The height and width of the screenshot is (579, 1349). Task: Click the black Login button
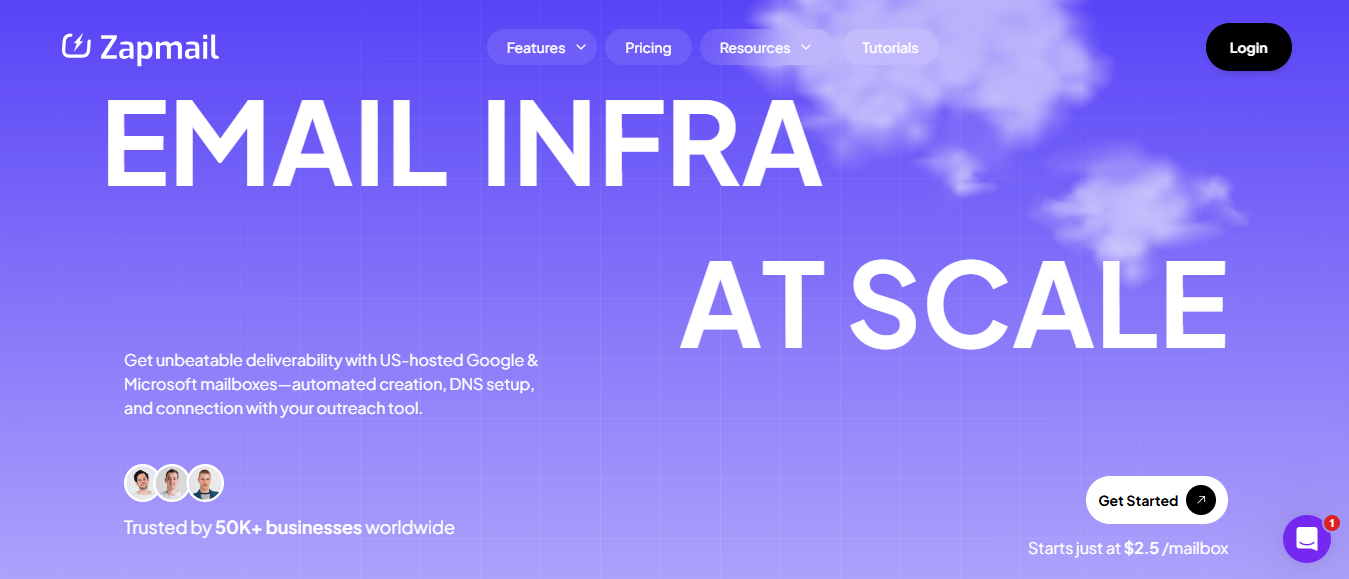click(1249, 47)
